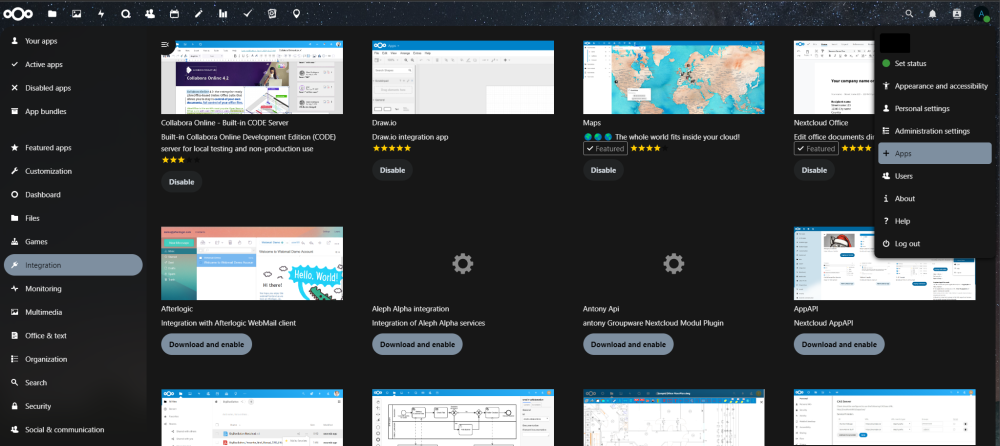Open the Search category in the sidebar
This screenshot has width=1000, height=446.
pyautogui.click(x=73, y=383)
